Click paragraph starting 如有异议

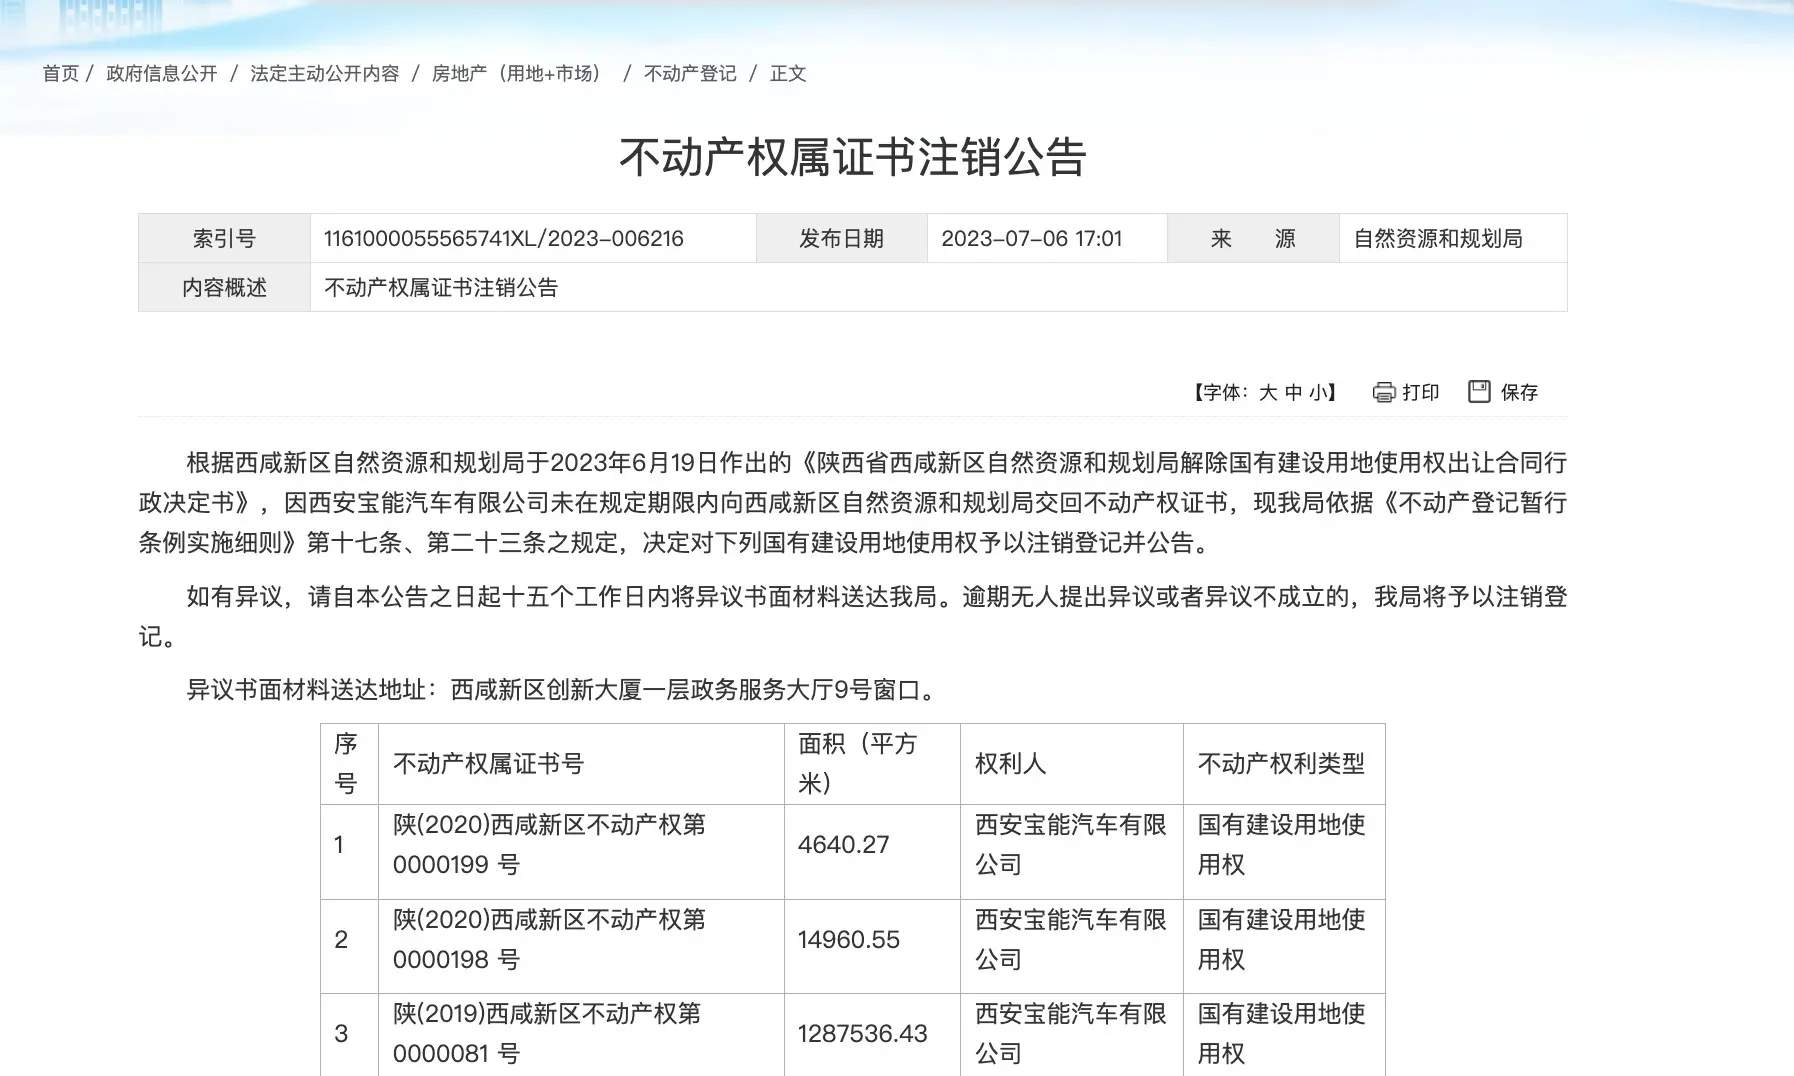(853, 617)
